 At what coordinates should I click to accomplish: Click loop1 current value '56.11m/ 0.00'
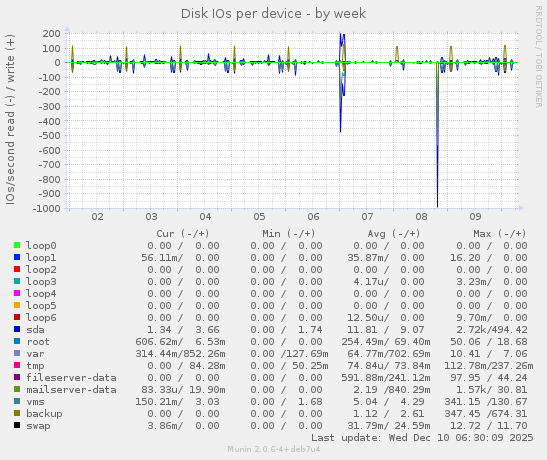point(180,257)
